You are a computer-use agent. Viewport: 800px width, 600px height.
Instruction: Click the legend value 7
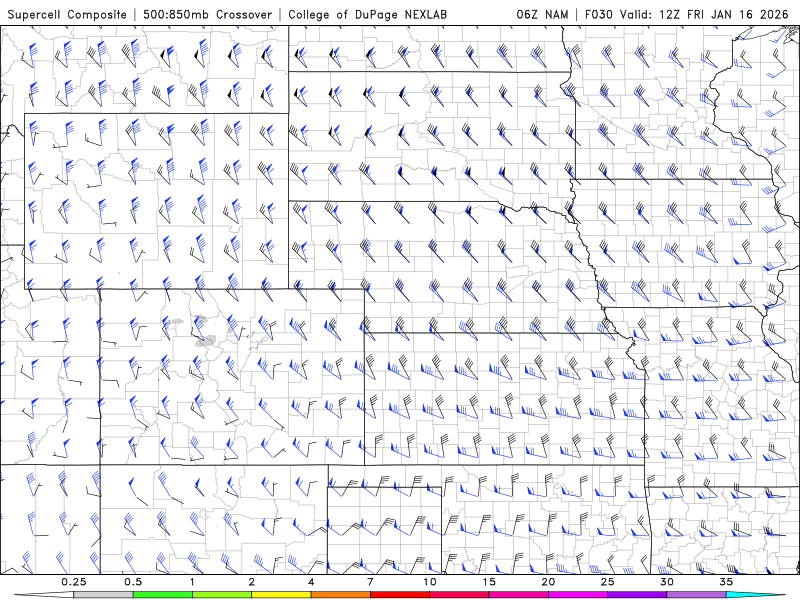pos(370,582)
